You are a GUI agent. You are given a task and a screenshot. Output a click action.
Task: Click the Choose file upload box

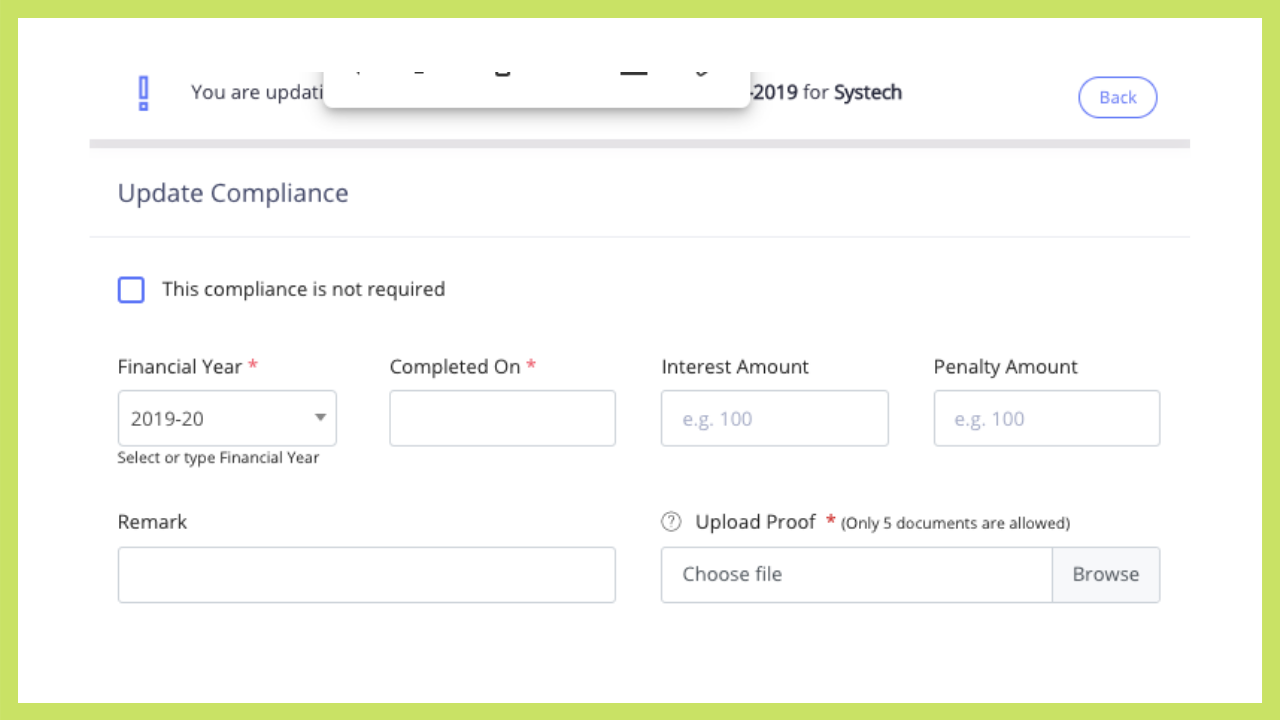click(x=856, y=575)
